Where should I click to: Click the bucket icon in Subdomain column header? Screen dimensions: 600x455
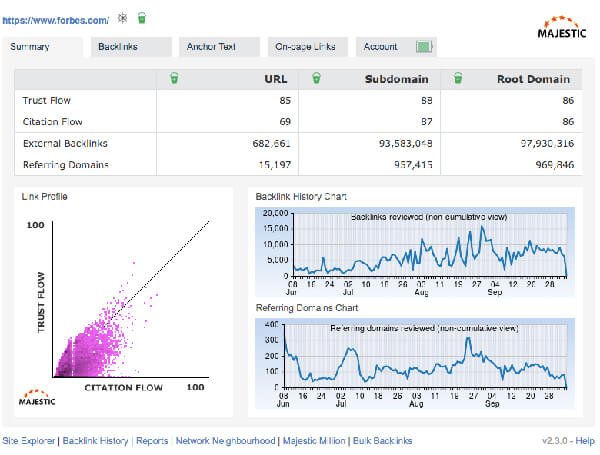click(316, 78)
